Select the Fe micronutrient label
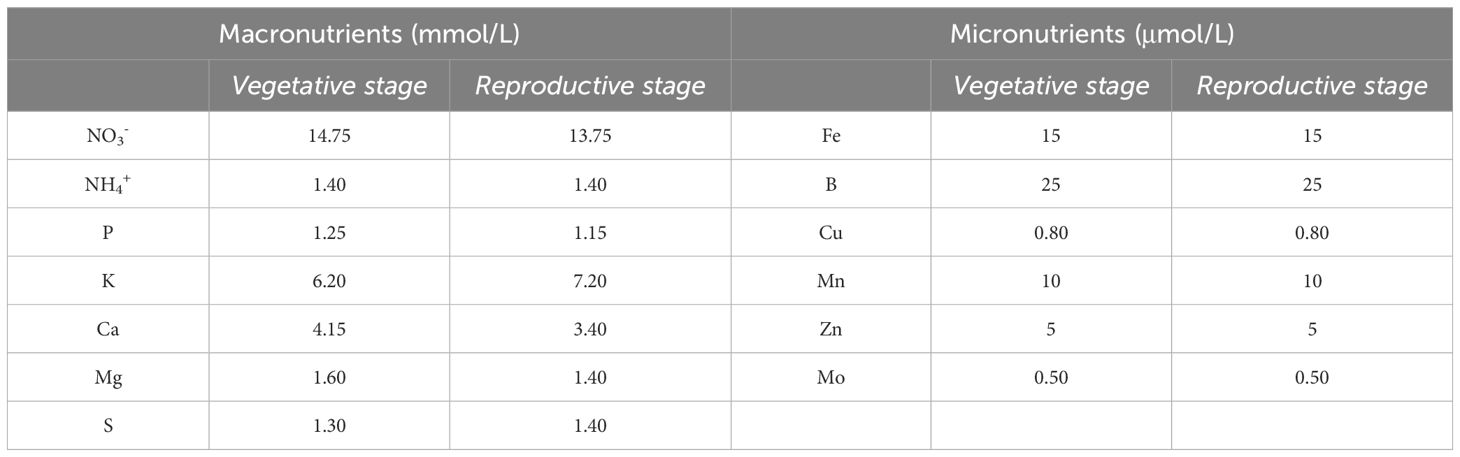The height and width of the screenshot is (457, 1460). tap(830, 136)
